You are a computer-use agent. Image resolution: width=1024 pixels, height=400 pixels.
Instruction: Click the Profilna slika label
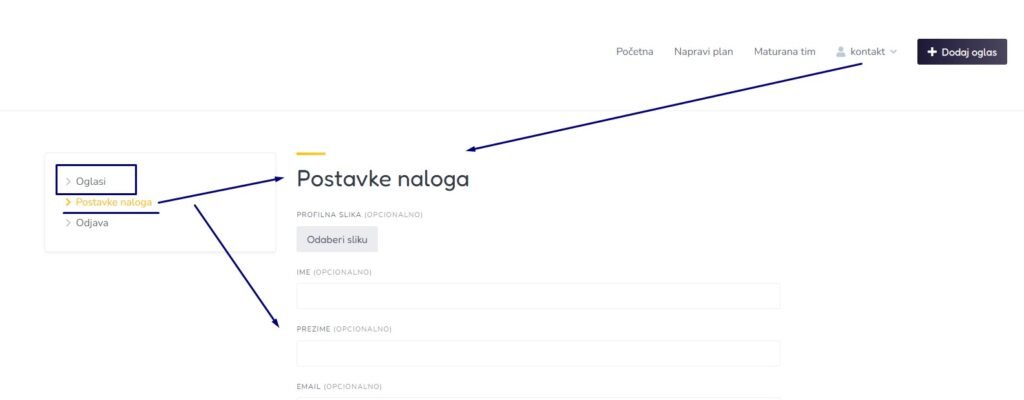[359, 214]
